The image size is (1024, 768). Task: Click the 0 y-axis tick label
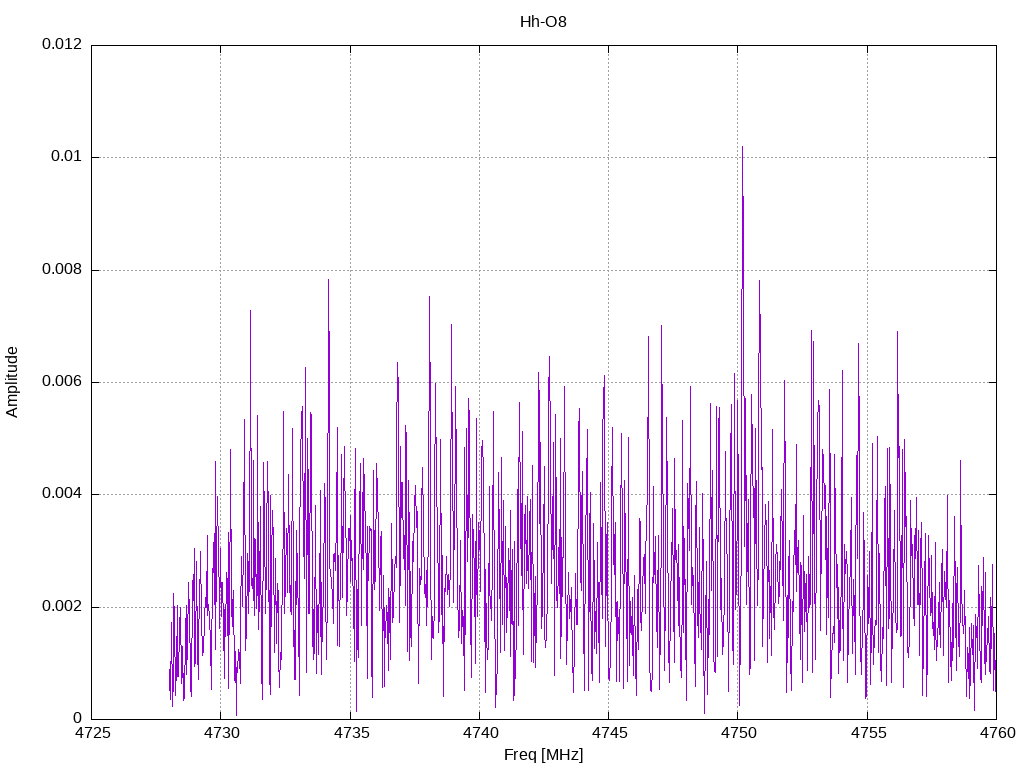(77, 719)
